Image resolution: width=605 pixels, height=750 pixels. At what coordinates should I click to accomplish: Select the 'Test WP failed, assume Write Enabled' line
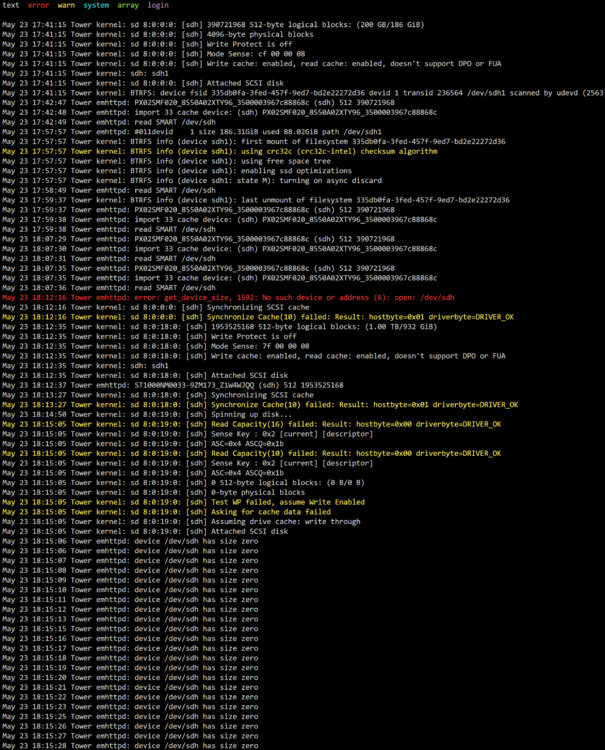tap(183, 502)
